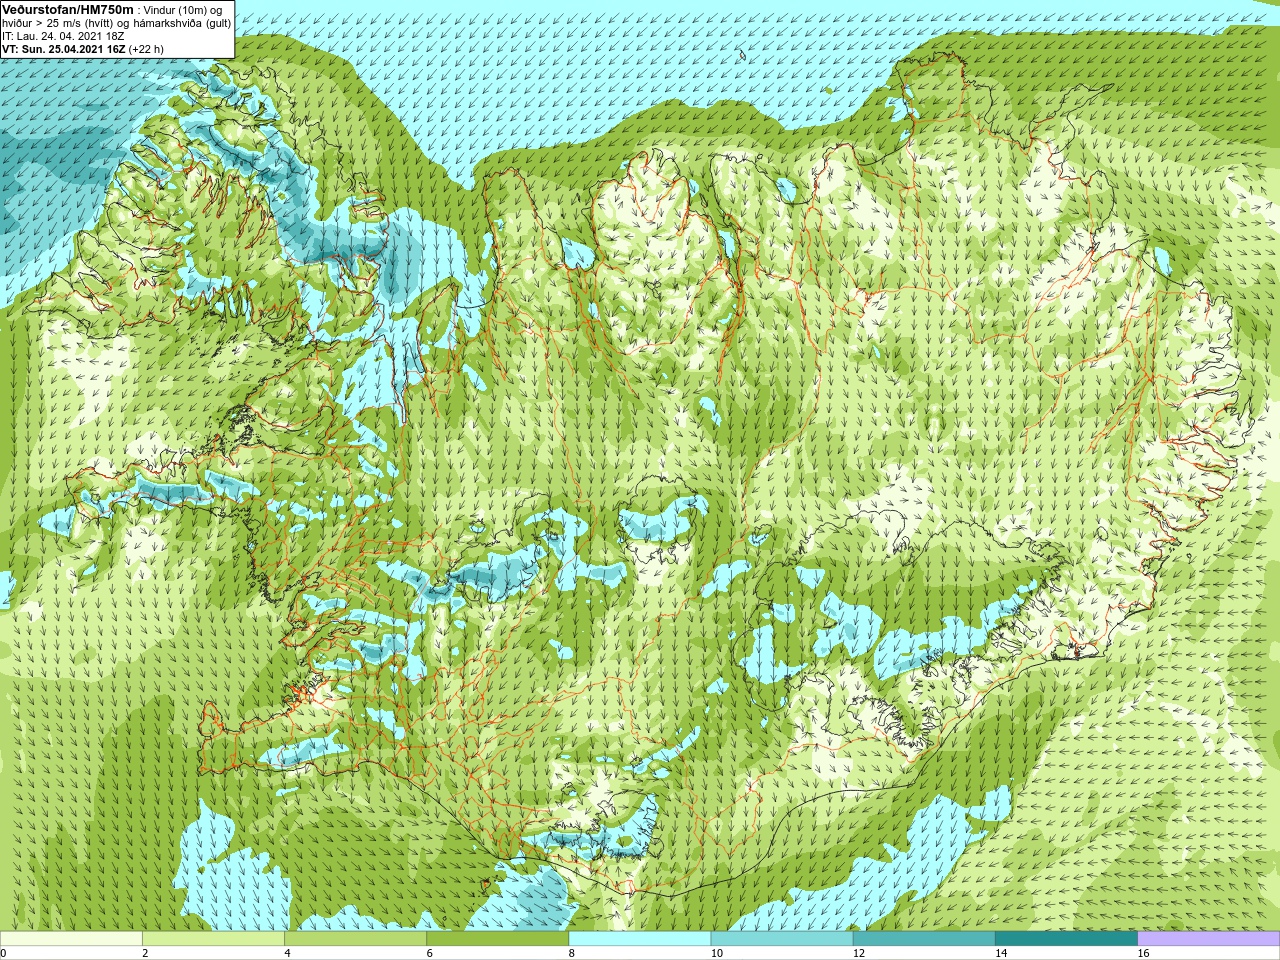
Task: Click the 'VT: Sun. 25.04.2021 16Z (+22 h)' line
Action: point(83,49)
